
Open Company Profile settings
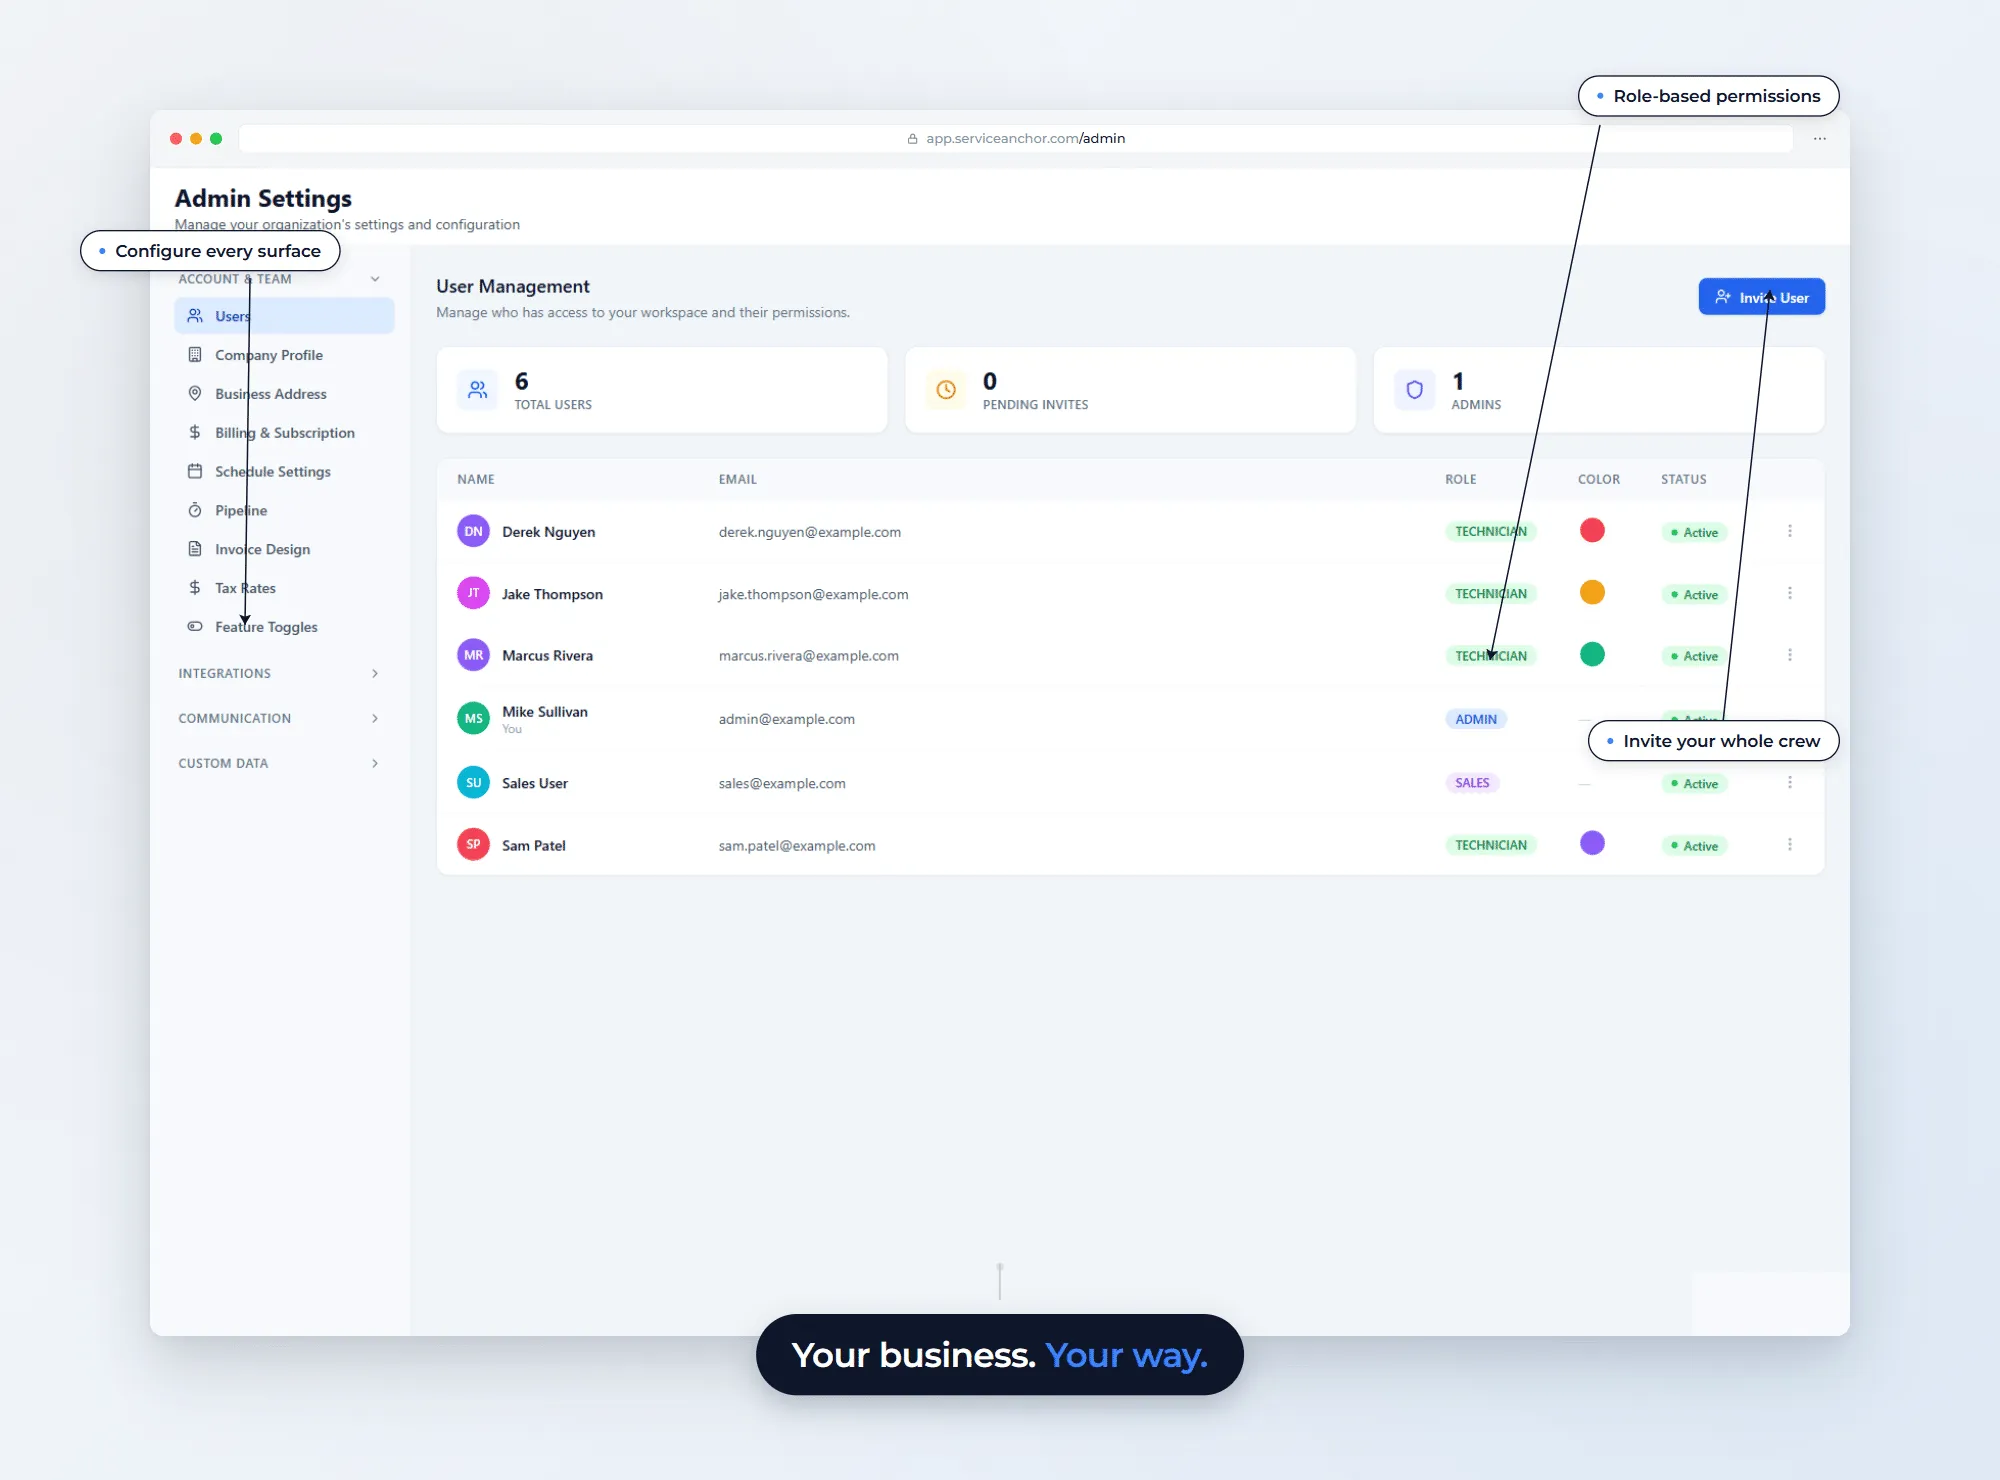[x=284, y=355]
